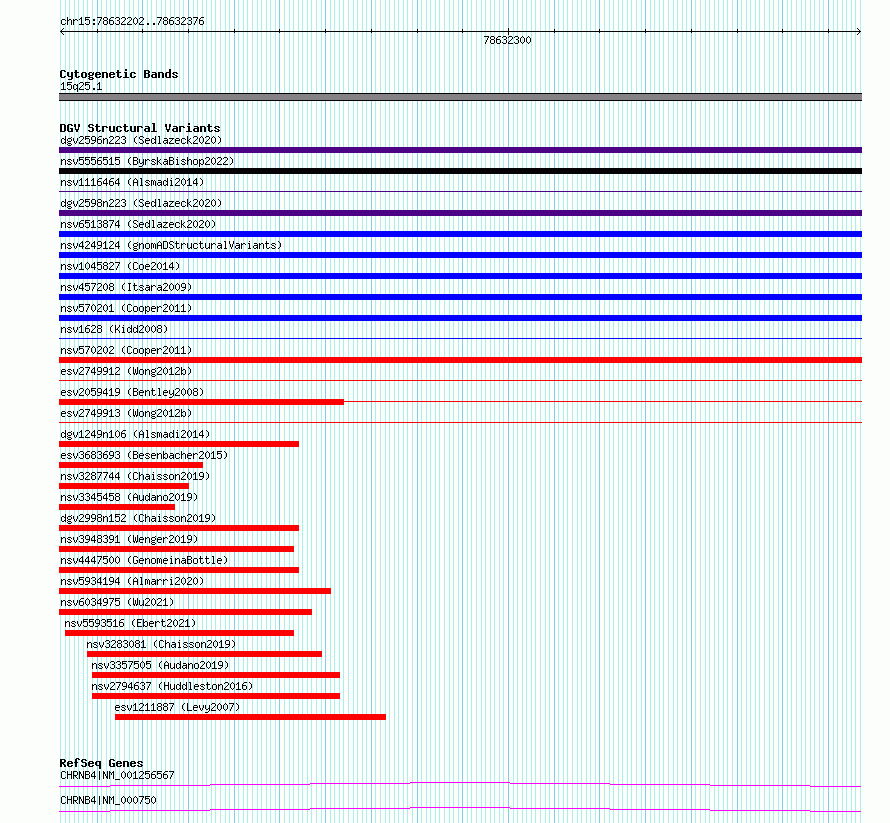Click the red bar for dgv1249n106

(x=179, y=444)
